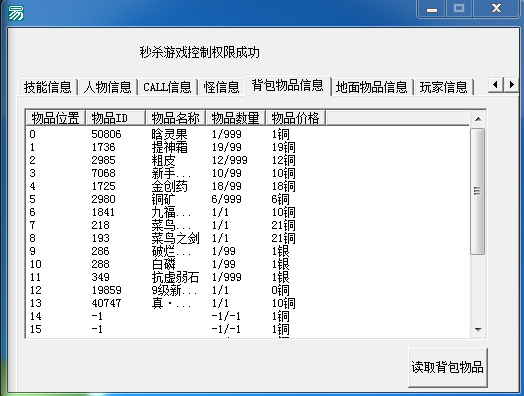Switch to the 技能信息 tab
524x396 pixels.
click(48, 87)
